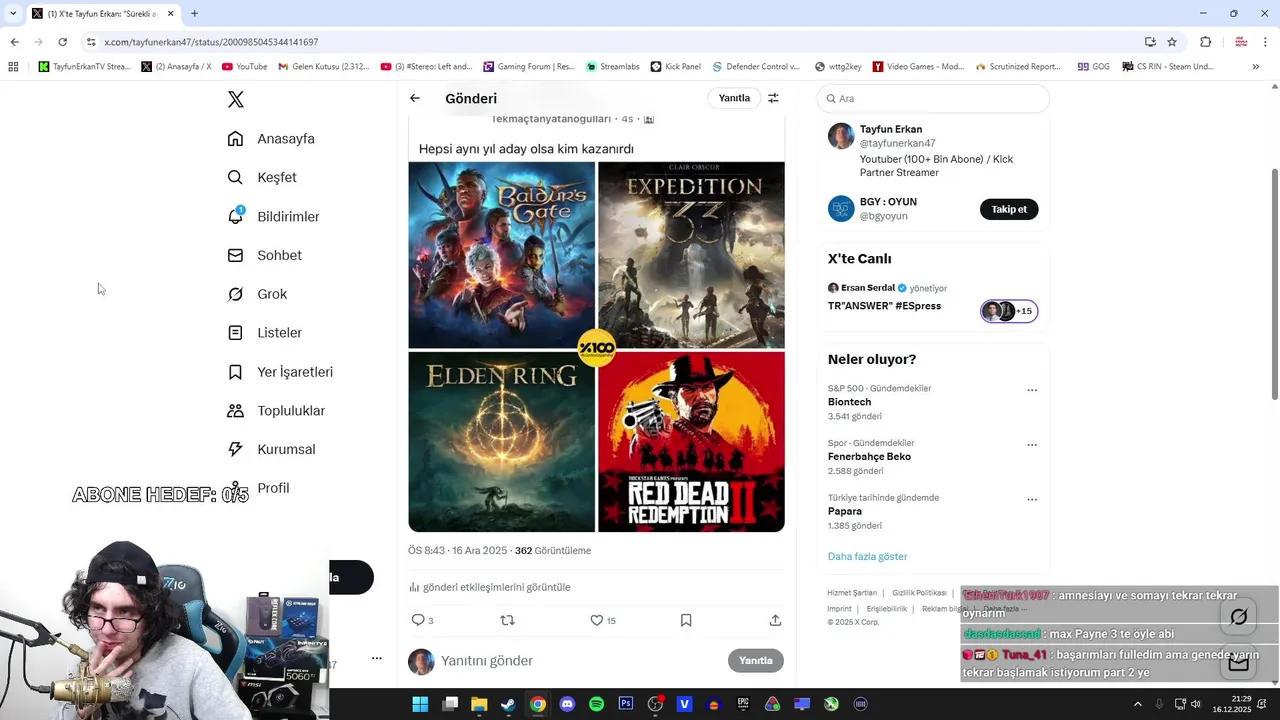Open YouTube bookmark
The width and height of the screenshot is (1280, 720).
pyautogui.click(x=244, y=67)
